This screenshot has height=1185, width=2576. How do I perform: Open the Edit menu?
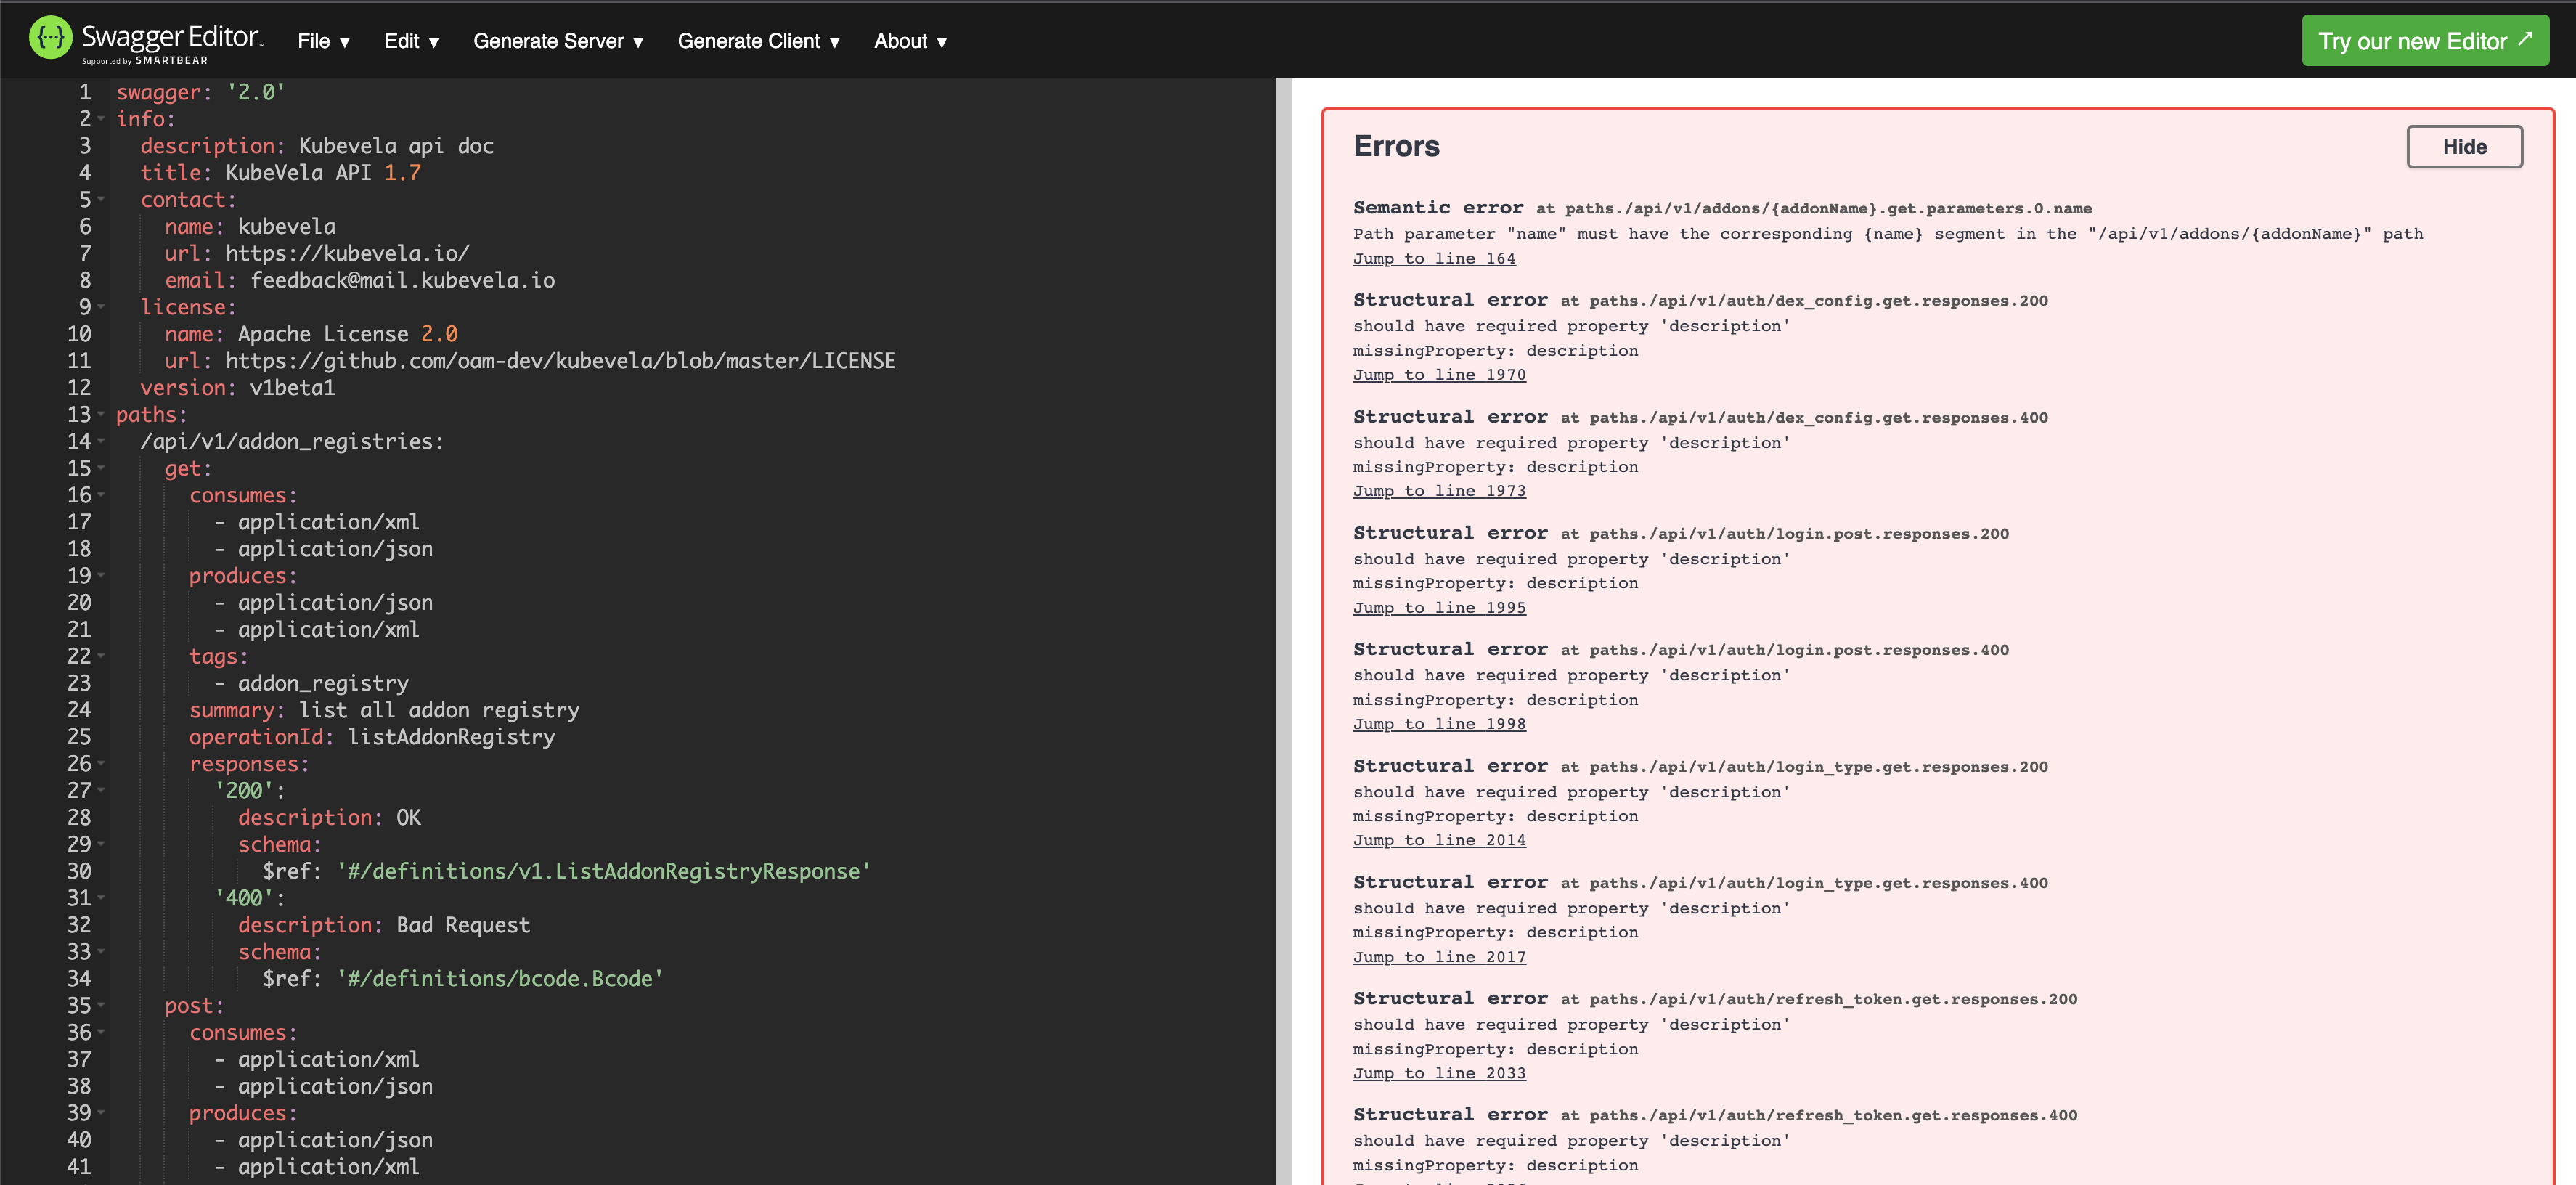pos(411,41)
